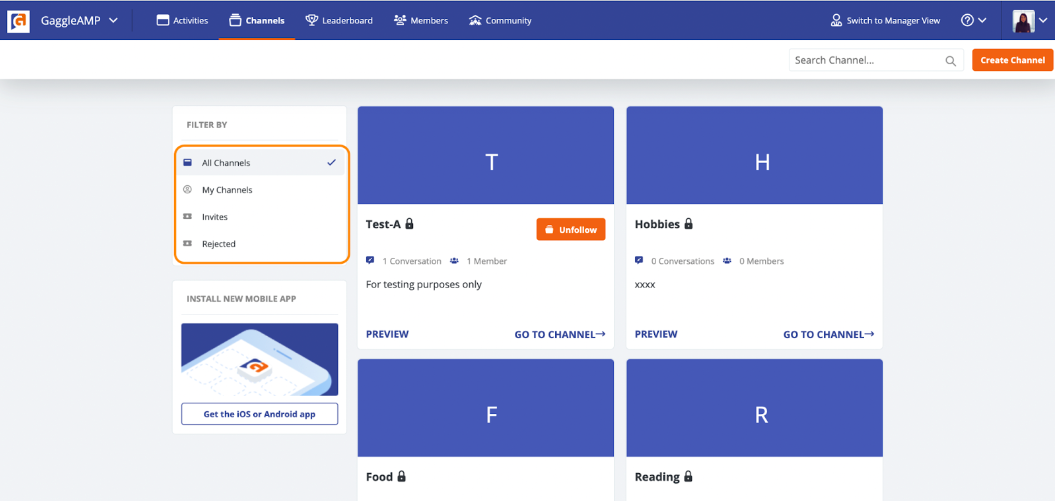Expand the GaggleAMP workspace dropdown
Screen dimensions: 1057x504
pos(80,20)
